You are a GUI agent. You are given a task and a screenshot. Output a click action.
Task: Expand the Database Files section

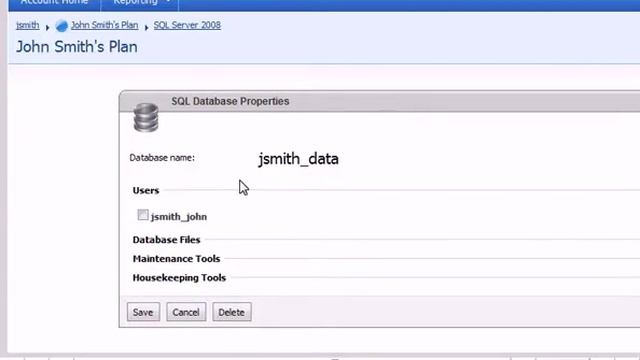(167, 240)
